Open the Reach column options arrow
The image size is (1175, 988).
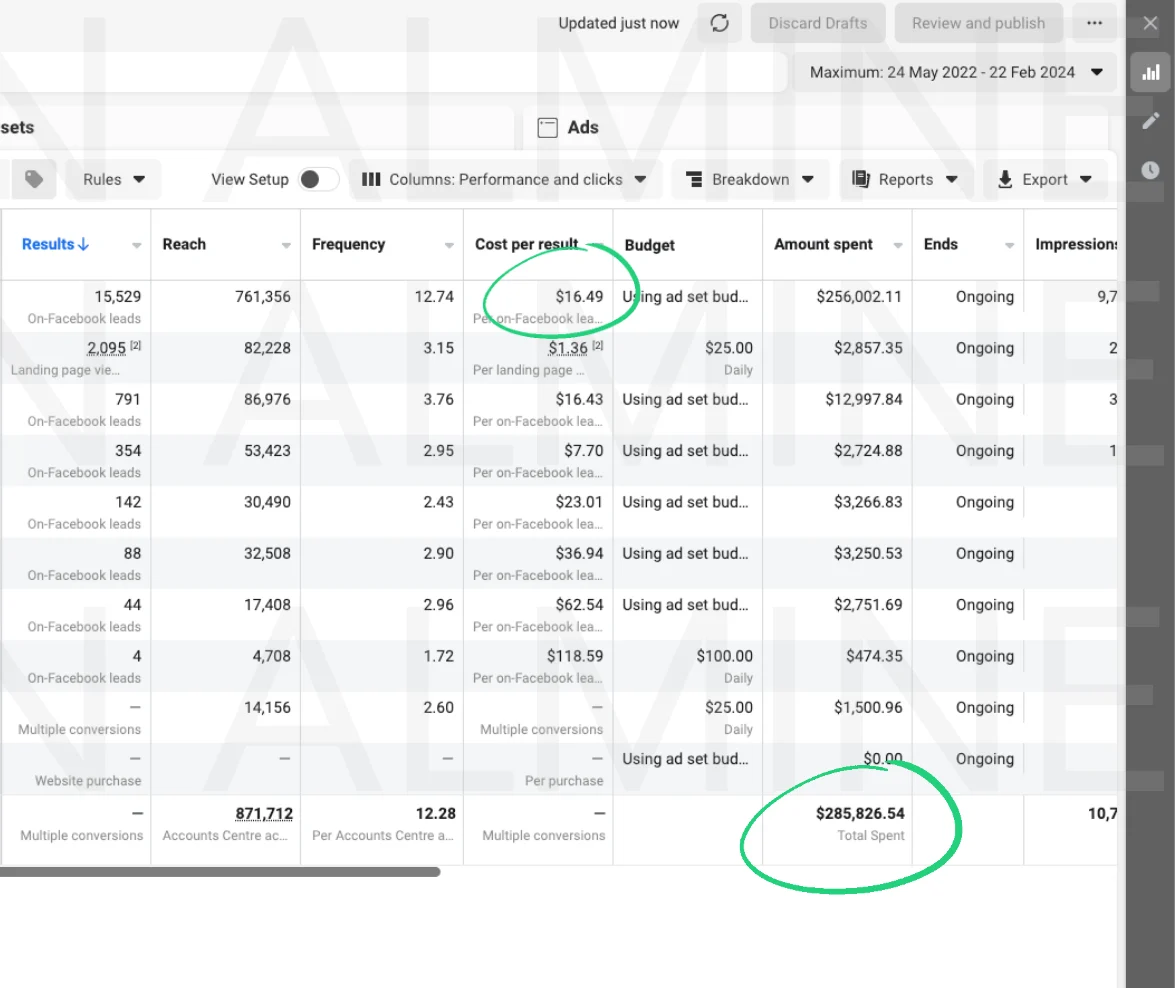tap(286, 245)
